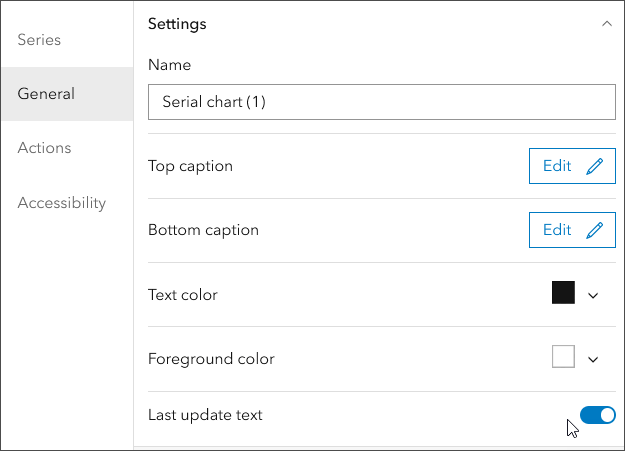This screenshot has height=451, width=625.
Task: Switch to the Series tab
Action: 40,40
